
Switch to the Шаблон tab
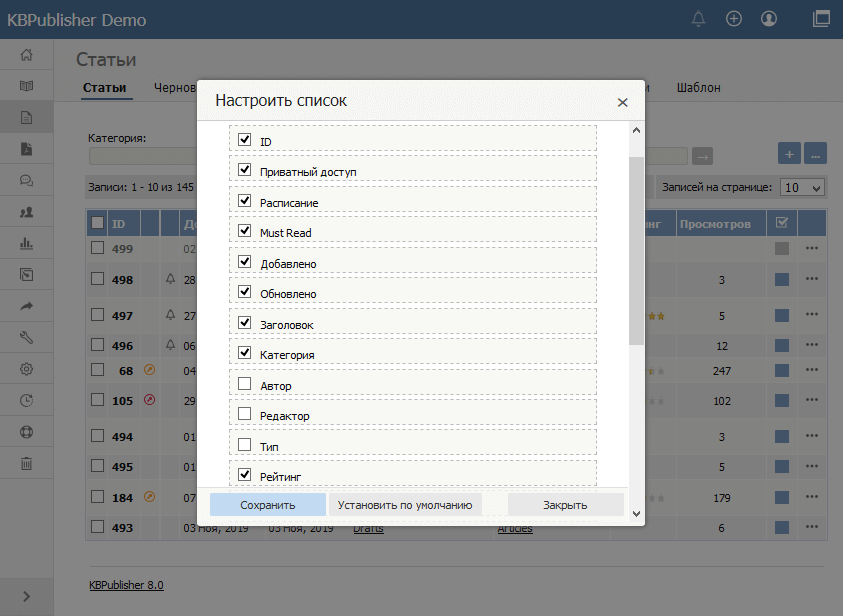coord(698,88)
